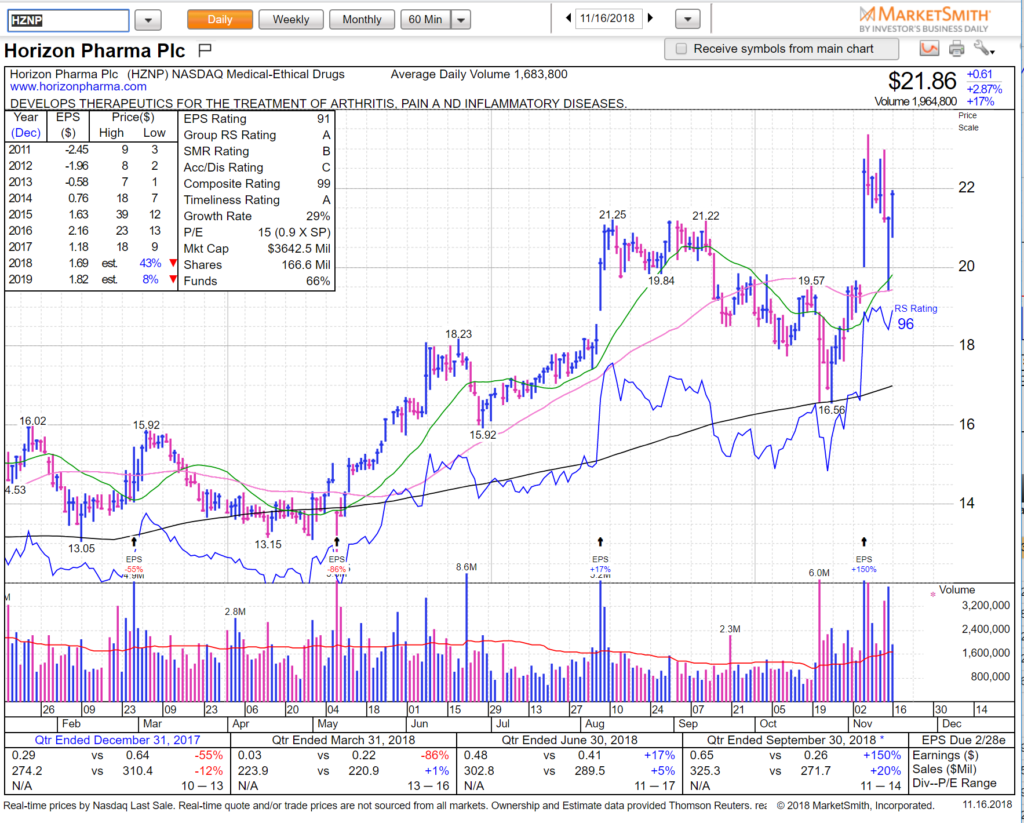Open the chart drawing tool icon

click(x=929, y=48)
